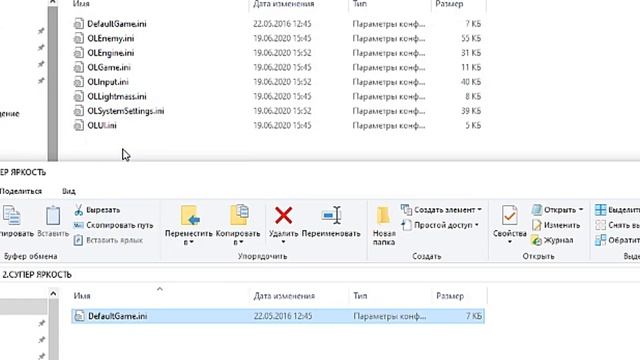Click the Rename (Переименовать) icon
This screenshot has width=640, height=360.
coord(331,215)
